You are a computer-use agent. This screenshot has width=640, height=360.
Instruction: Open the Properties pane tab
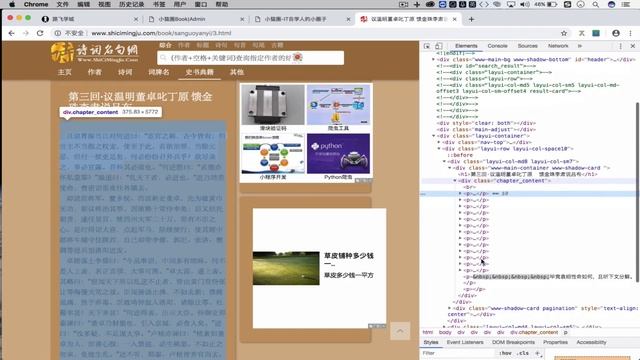click(555, 342)
